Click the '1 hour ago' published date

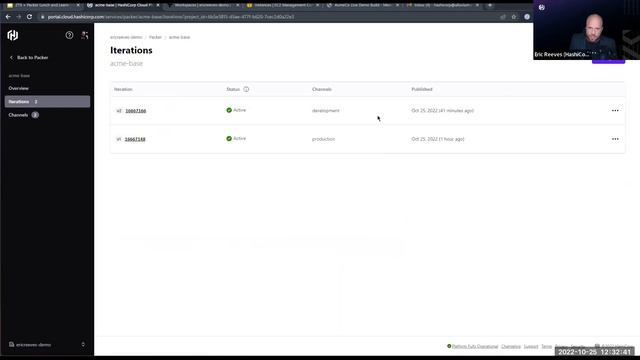pyautogui.click(x=438, y=139)
